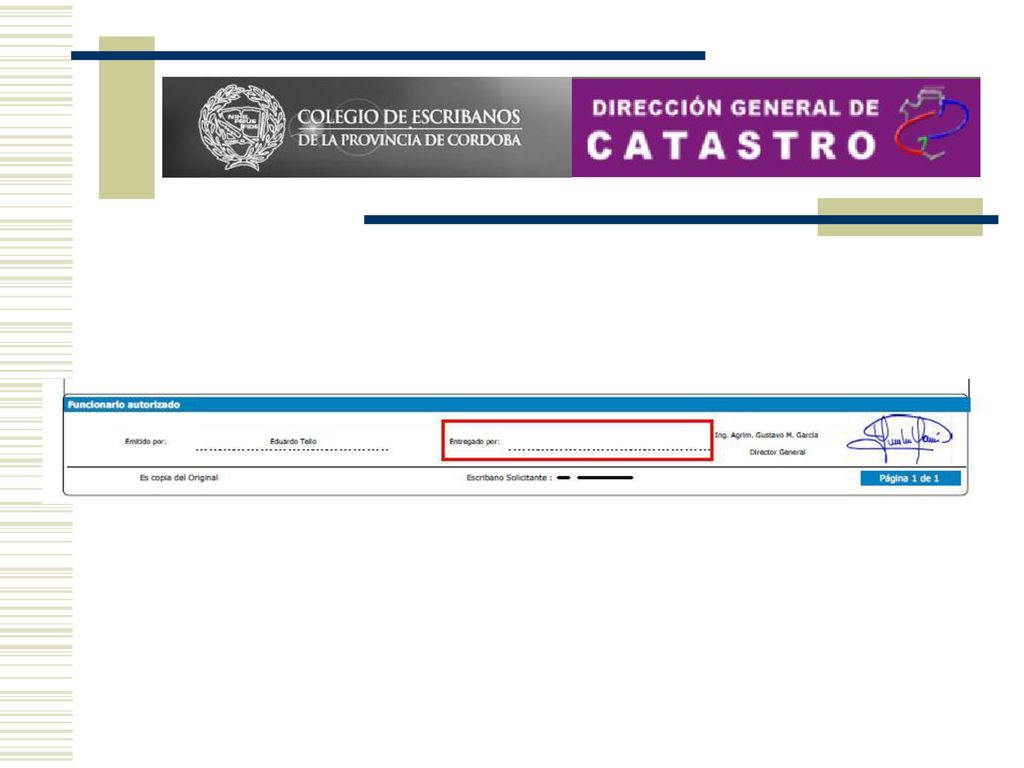Screen dimensions: 1024x768
Task: Click the "Dirección General de" heading
Action: pyautogui.click(x=735, y=108)
